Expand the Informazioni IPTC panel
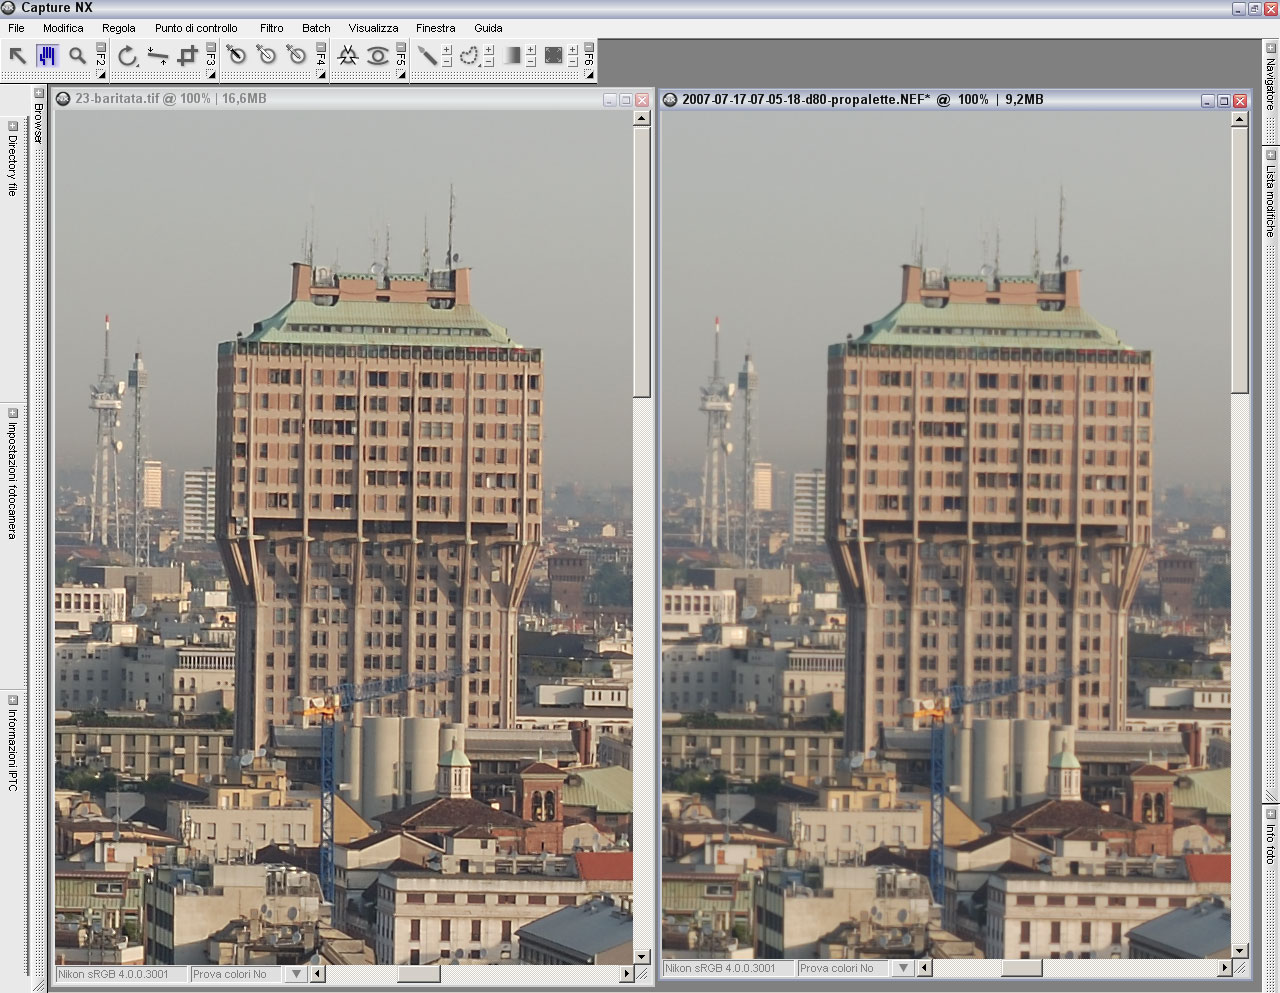Screen dimensions: 1280x993 pos(12,700)
